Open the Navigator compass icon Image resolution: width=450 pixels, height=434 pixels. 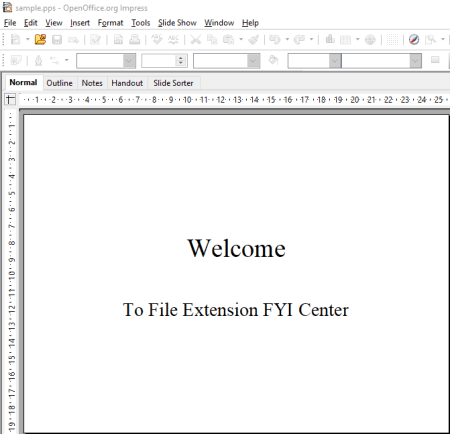pos(414,40)
